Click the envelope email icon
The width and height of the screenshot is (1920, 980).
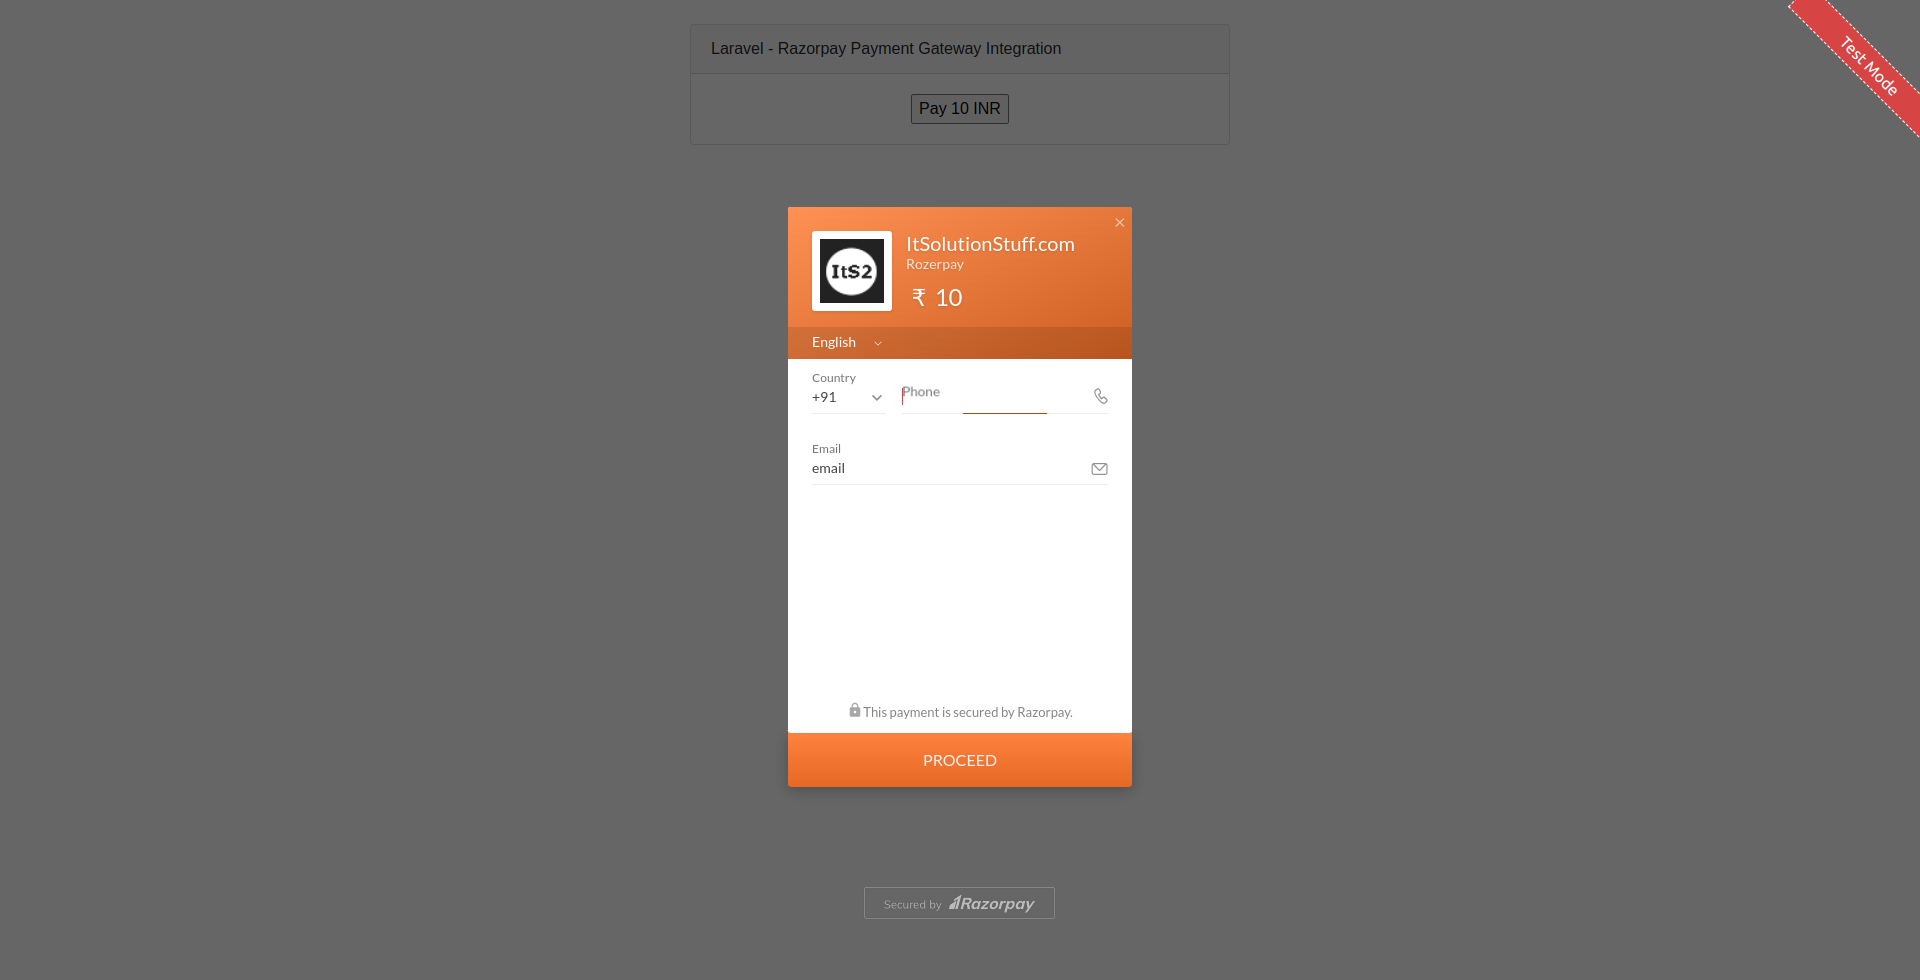(x=1099, y=469)
